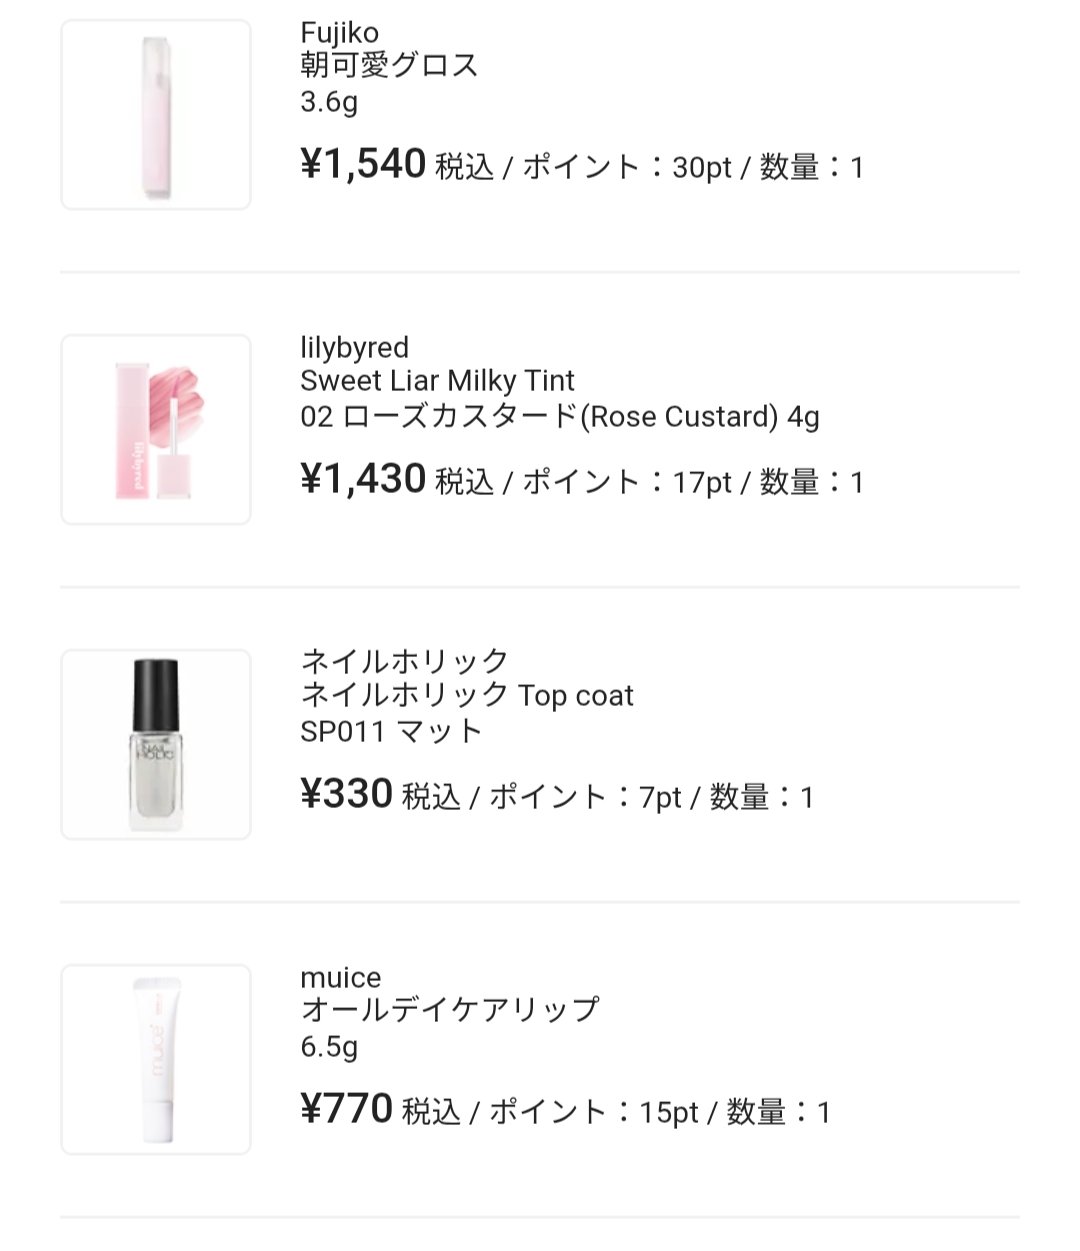
Task: Click the ¥330 price
Action: (x=346, y=795)
